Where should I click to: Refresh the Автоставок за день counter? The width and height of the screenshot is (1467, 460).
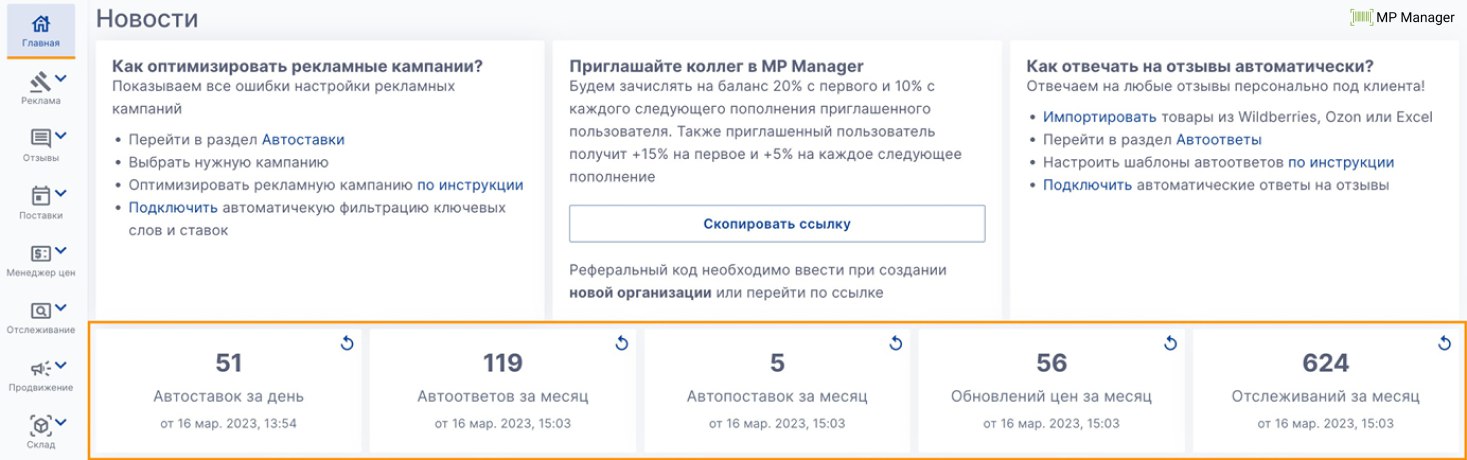coord(347,344)
